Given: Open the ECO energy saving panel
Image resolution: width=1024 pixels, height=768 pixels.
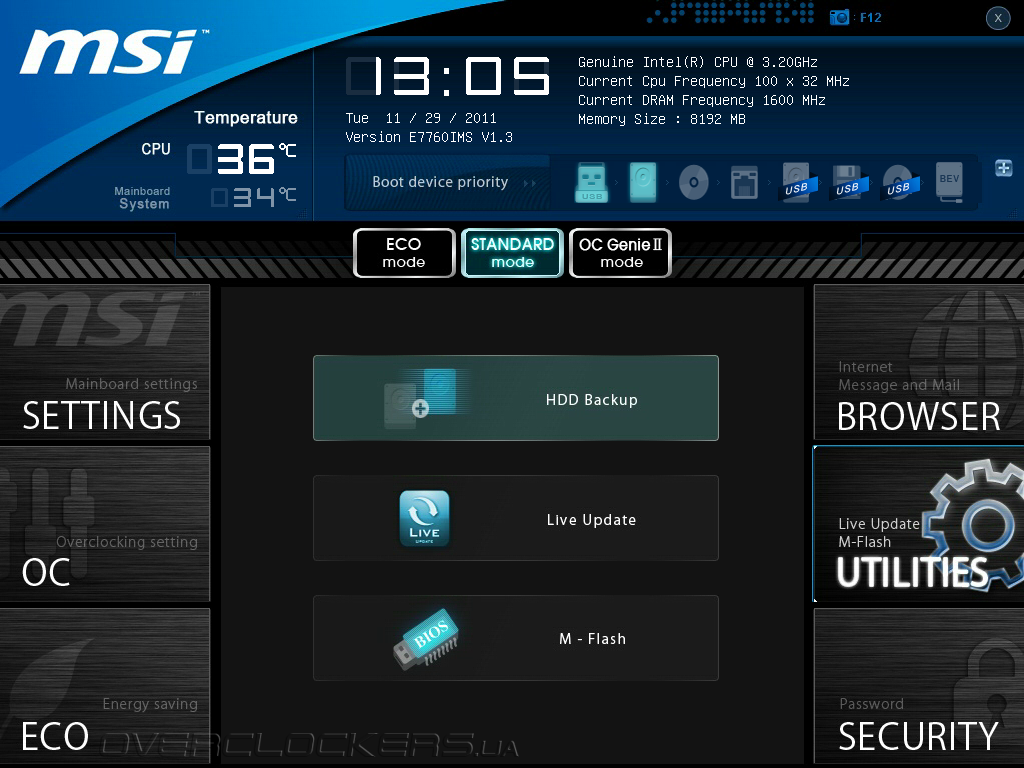Looking at the screenshot, I should click(104, 686).
